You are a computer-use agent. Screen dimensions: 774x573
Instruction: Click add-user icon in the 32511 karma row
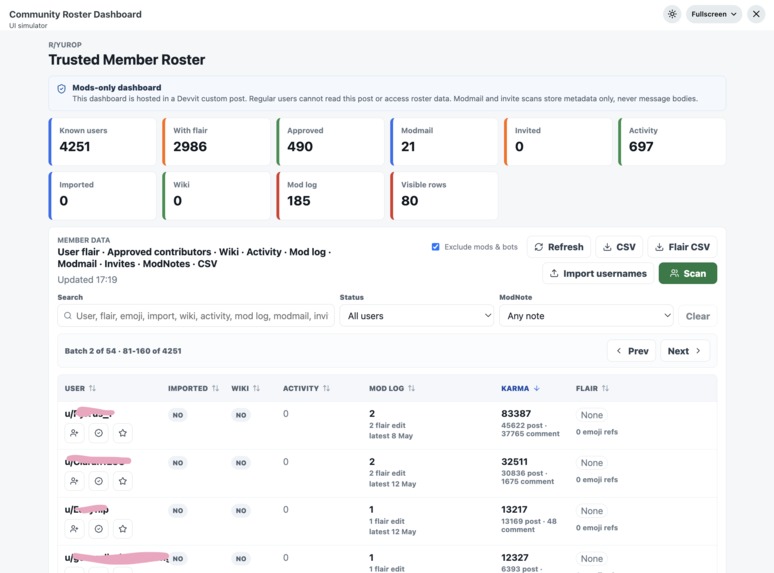[x=74, y=481]
